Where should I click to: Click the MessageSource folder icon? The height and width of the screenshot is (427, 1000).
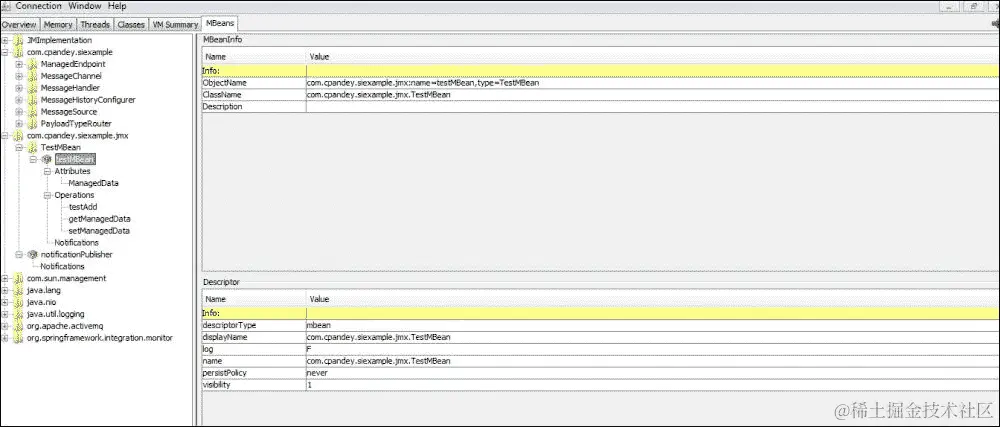33,112
